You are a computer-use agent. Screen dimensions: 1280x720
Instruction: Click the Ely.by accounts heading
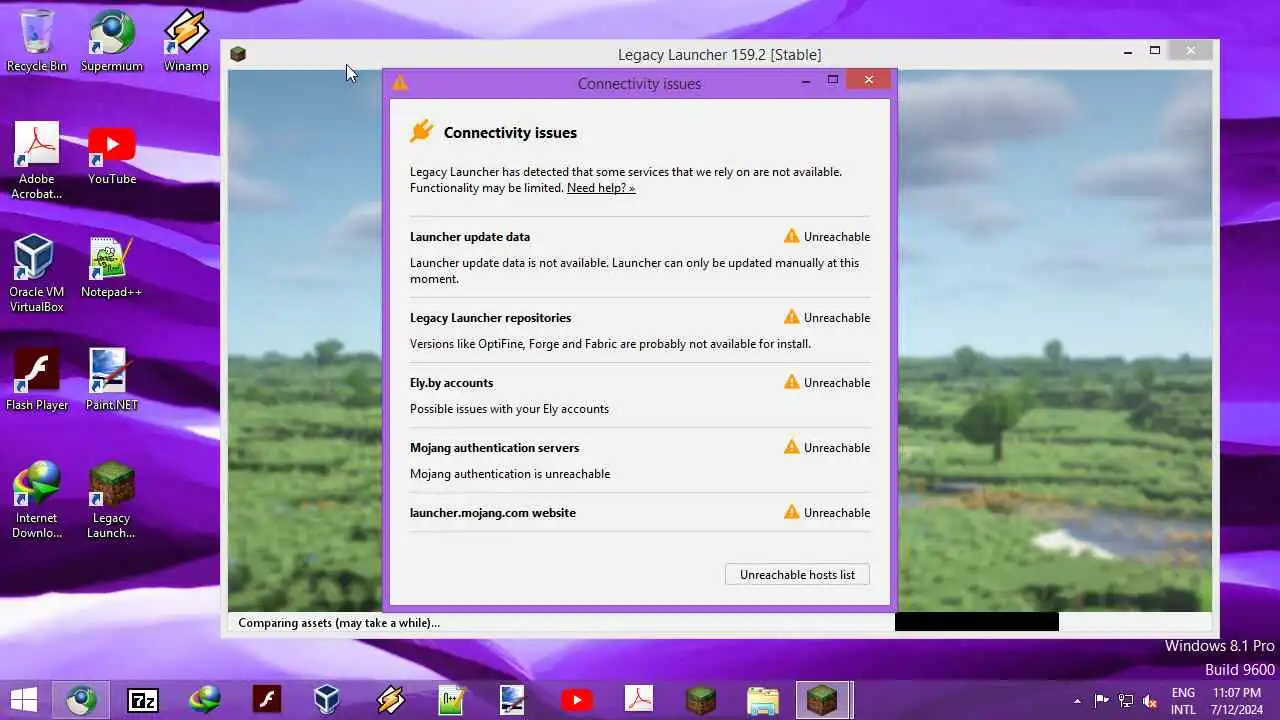coord(451,383)
